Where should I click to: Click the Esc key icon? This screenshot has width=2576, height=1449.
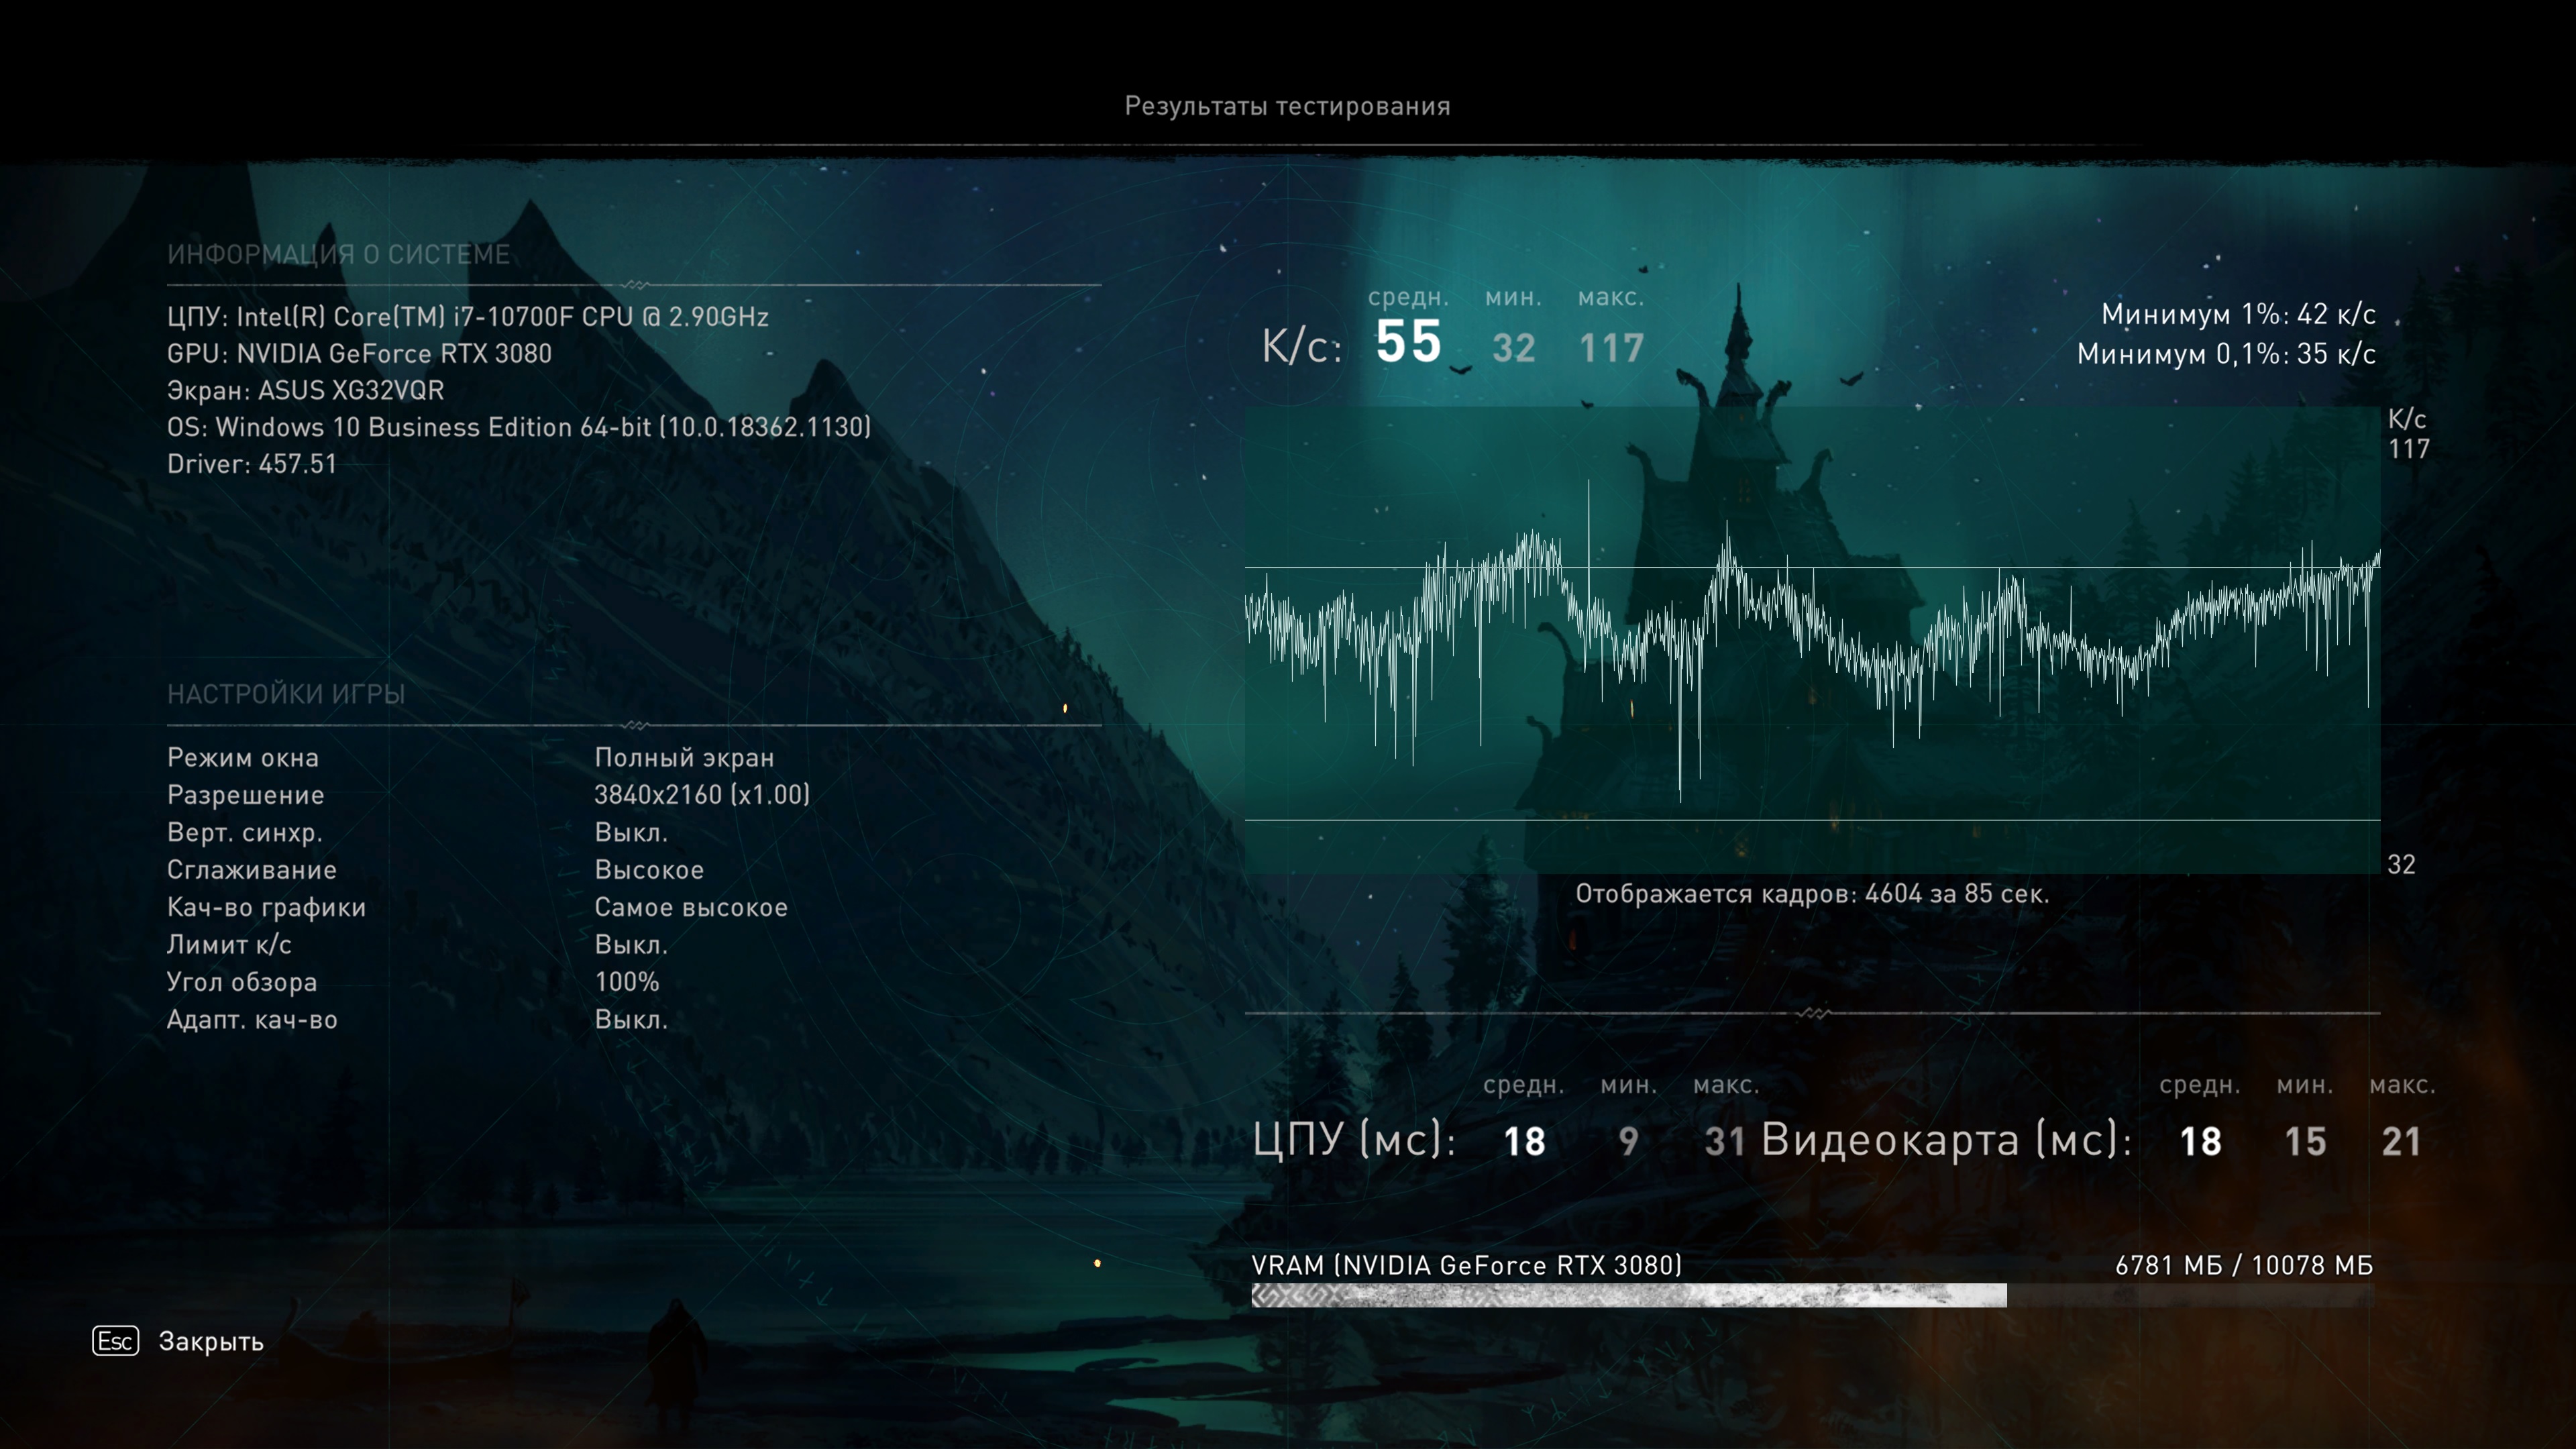point(115,1341)
